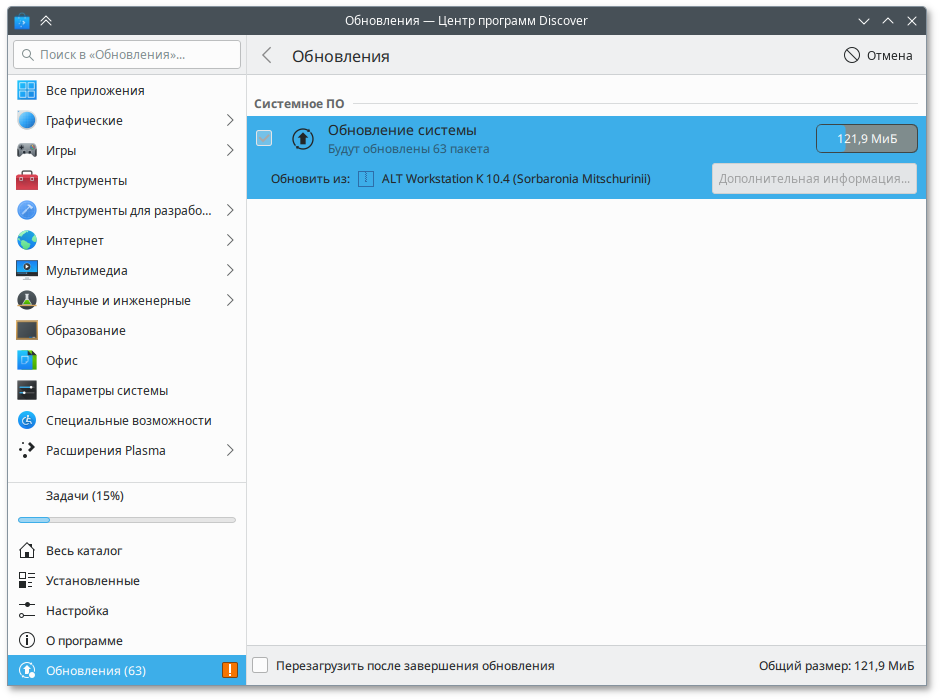Click the Multimedia monitor icon
This screenshot has height=700, width=940.
(27, 271)
